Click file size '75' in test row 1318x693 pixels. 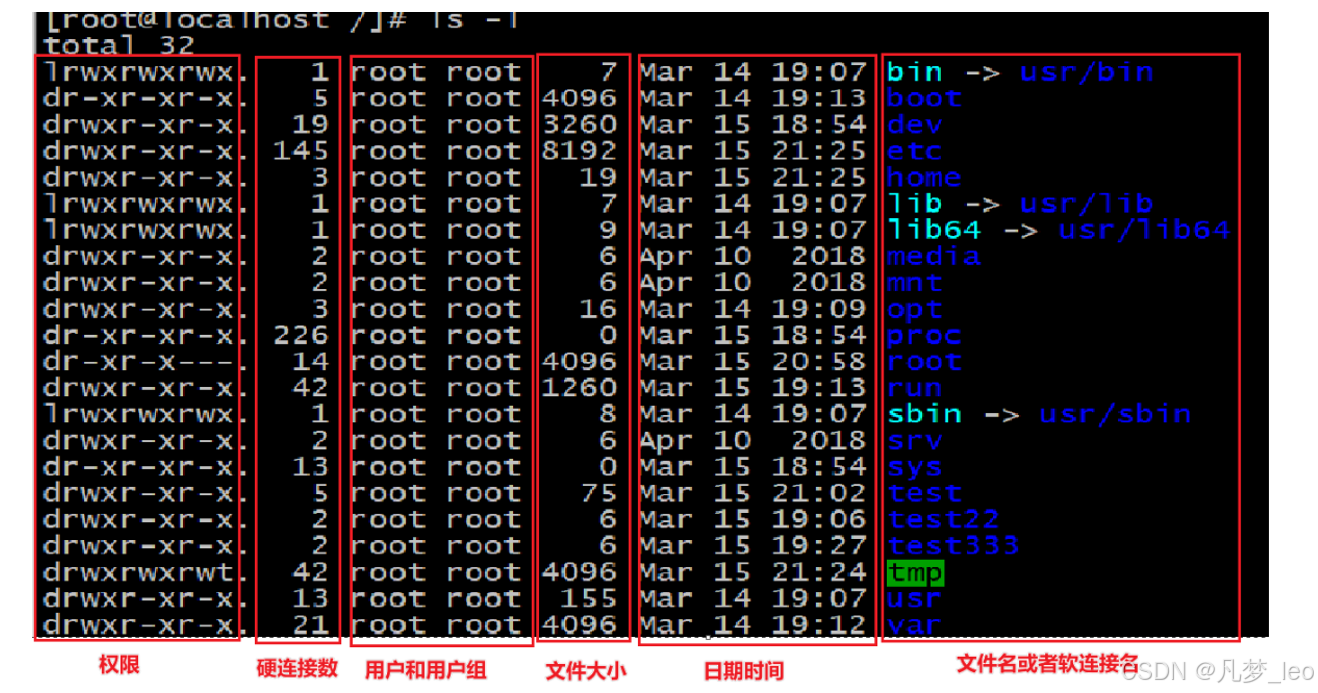coord(599,493)
